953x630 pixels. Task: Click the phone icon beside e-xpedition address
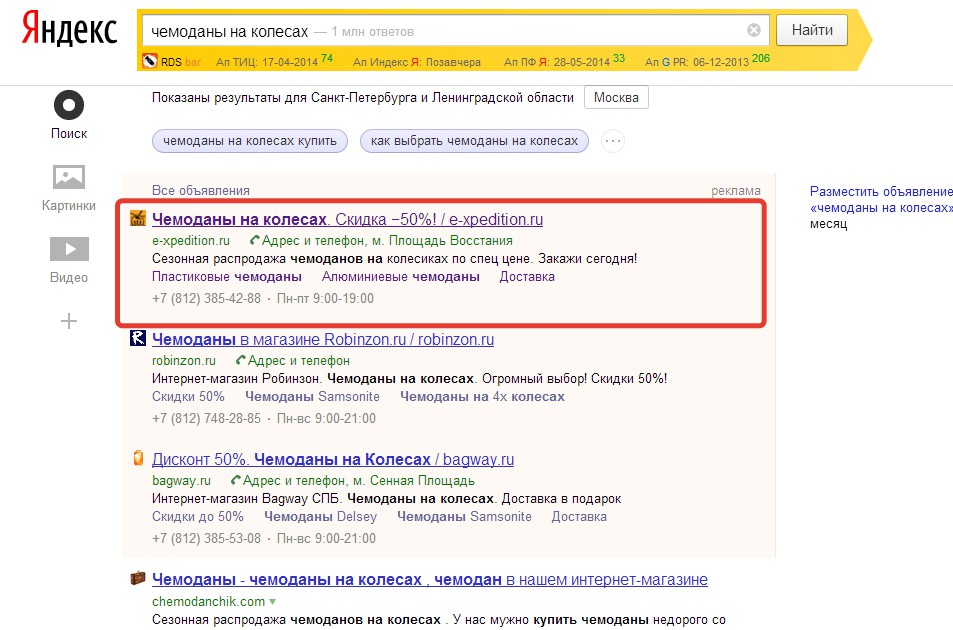coord(255,241)
